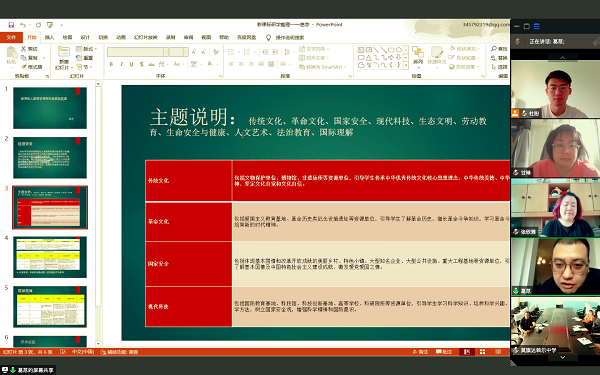Switch to the 设计 (Design) ribbon tab
The width and height of the screenshot is (600, 375).
(85, 37)
